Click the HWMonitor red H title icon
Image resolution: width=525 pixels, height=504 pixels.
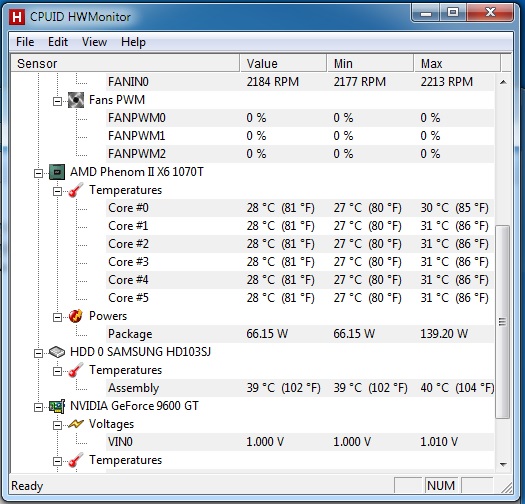click(17, 17)
